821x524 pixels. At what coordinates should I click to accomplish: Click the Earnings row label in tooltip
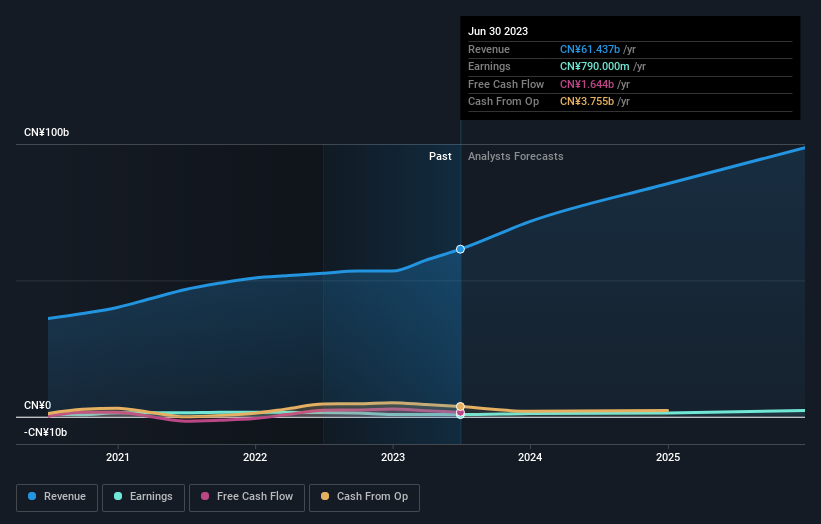click(x=489, y=66)
